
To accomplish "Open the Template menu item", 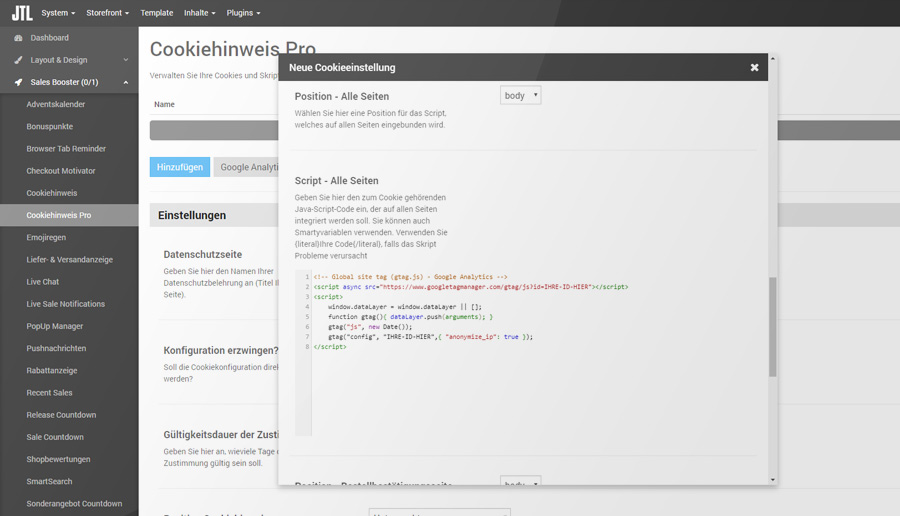I will click(157, 13).
